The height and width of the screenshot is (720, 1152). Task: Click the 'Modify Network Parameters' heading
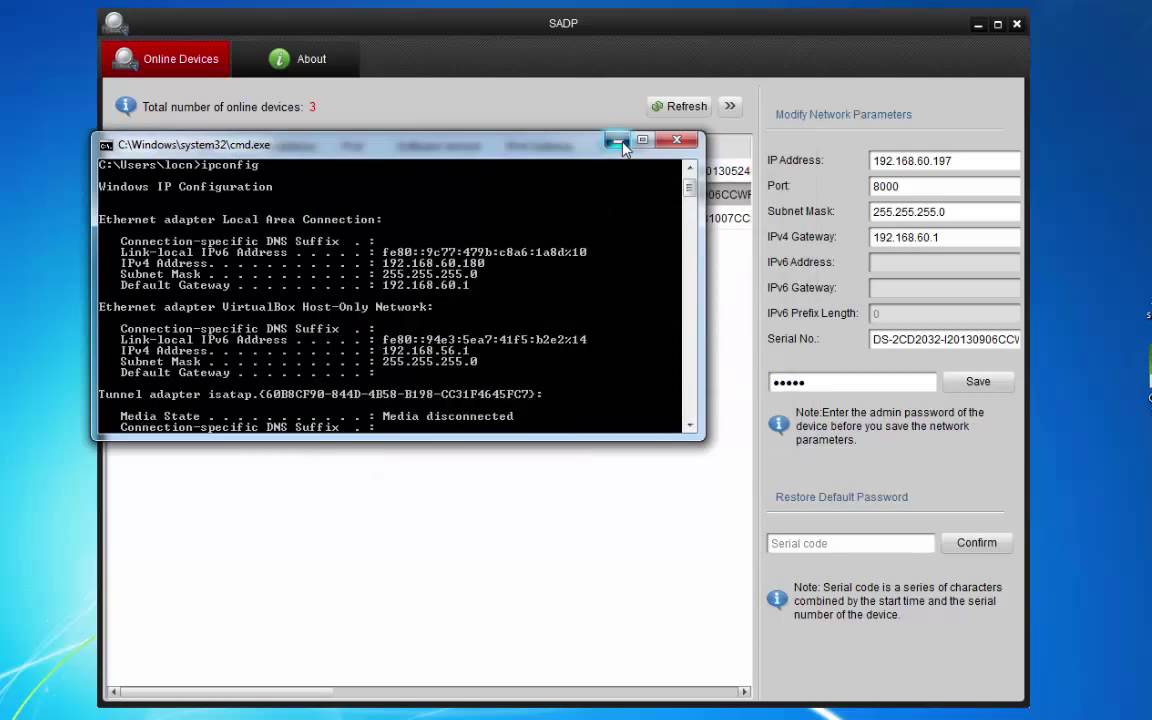click(843, 115)
